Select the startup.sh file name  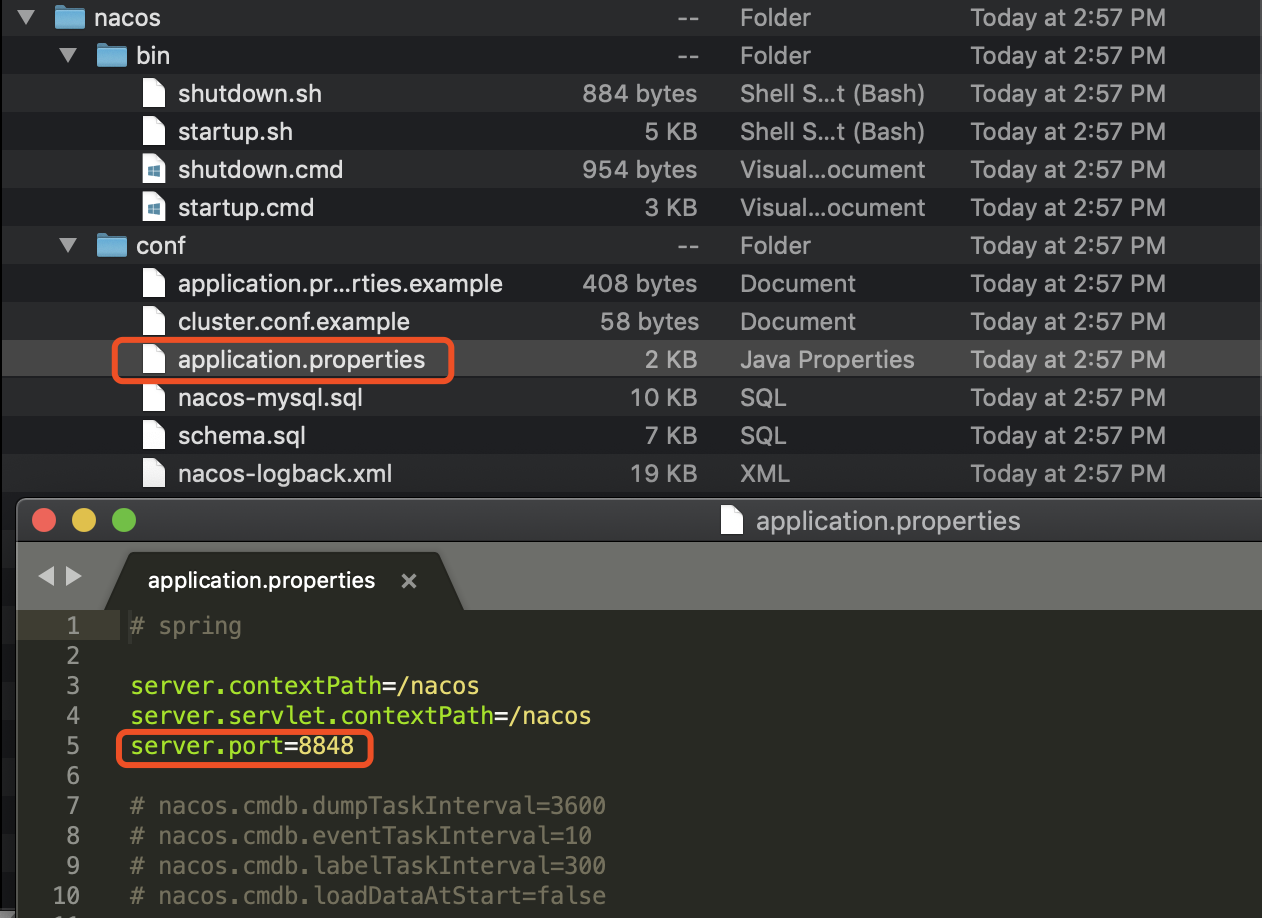(235, 132)
